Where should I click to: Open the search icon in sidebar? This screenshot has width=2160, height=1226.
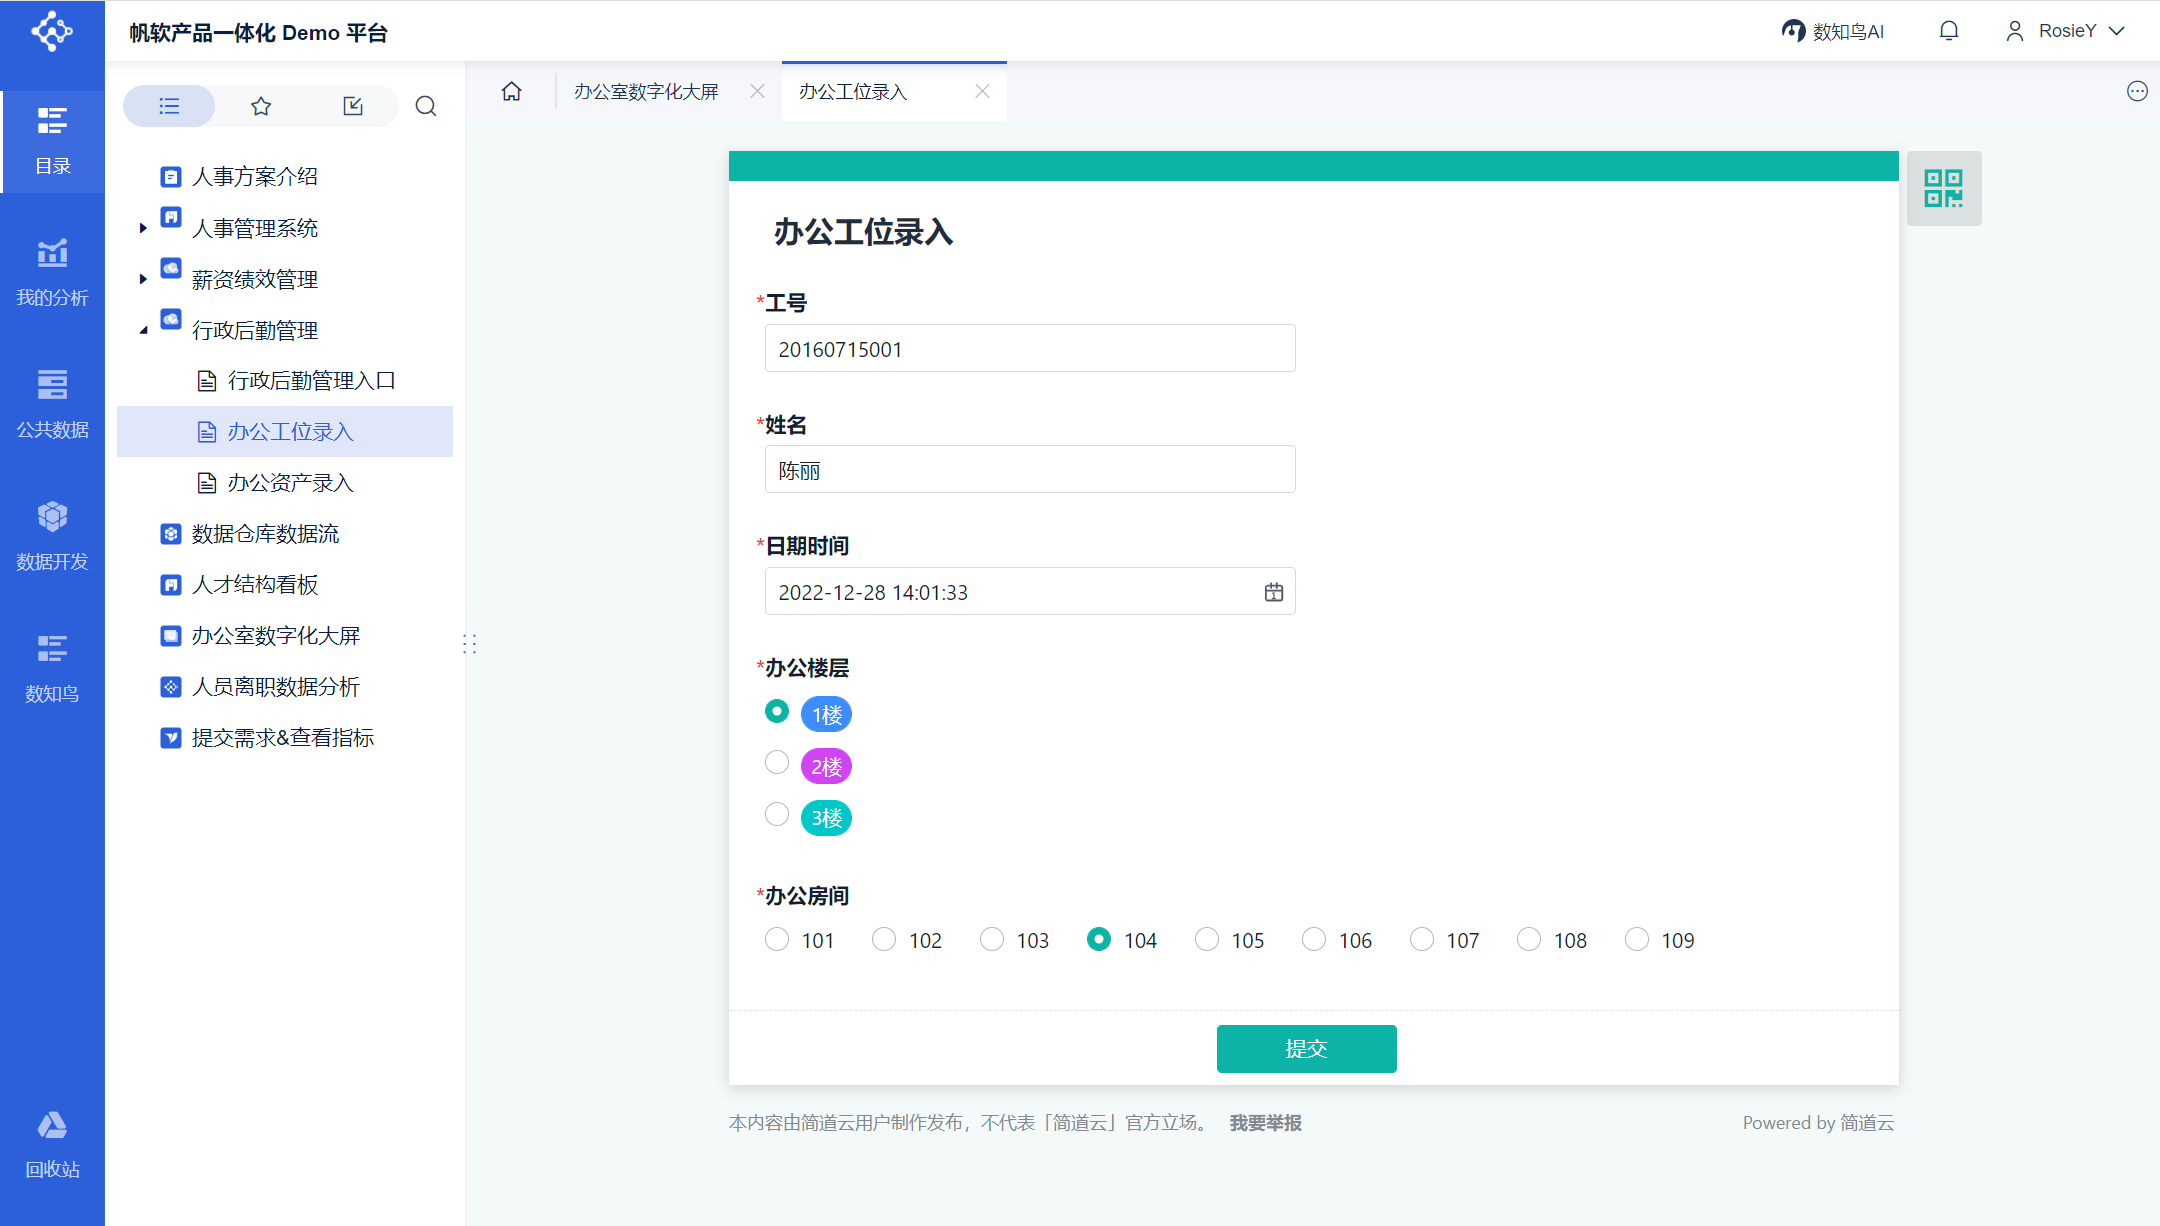click(426, 106)
